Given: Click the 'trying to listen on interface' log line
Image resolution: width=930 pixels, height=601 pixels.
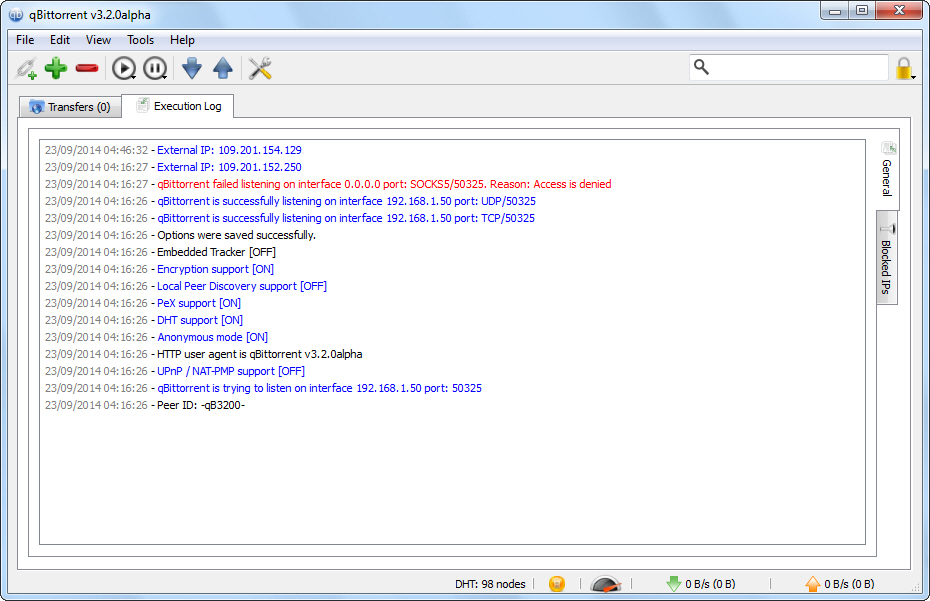Looking at the screenshot, I should click(x=263, y=388).
